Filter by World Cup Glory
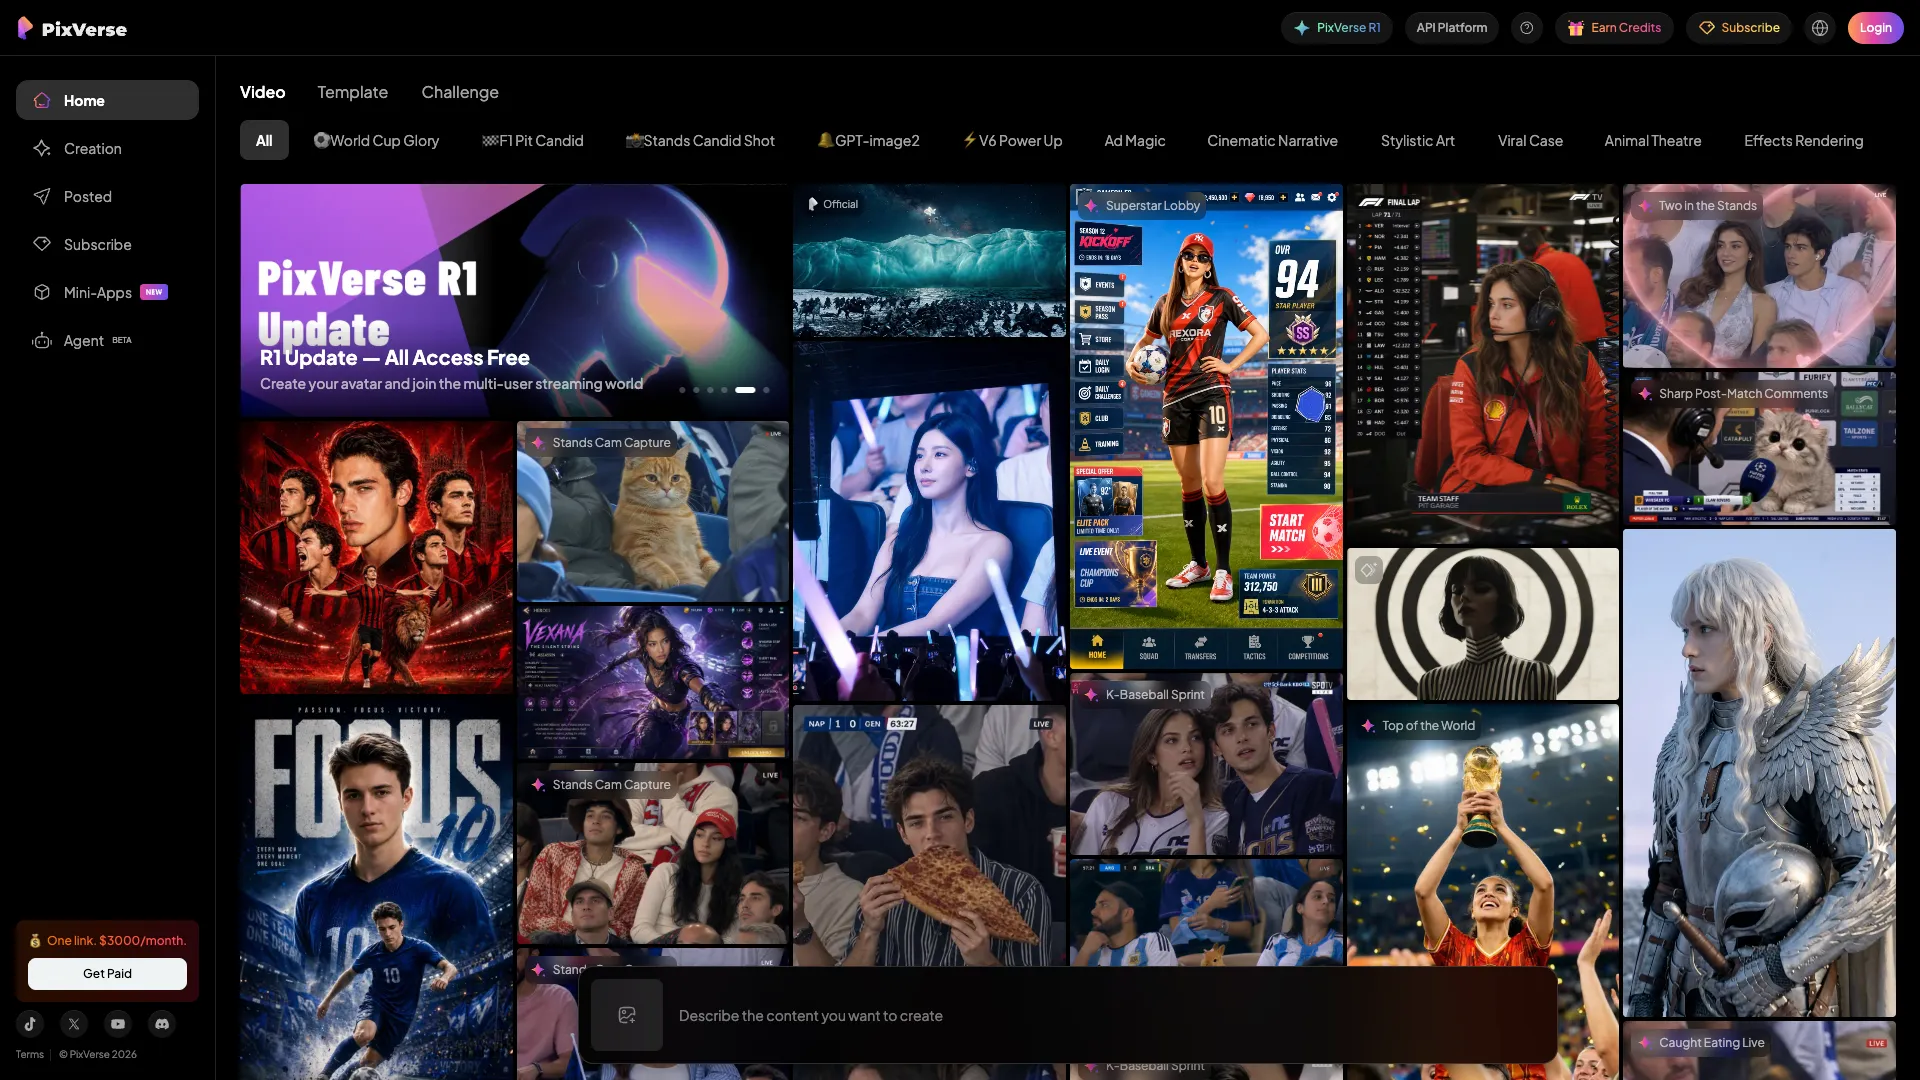The image size is (1920, 1080). (x=376, y=140)
